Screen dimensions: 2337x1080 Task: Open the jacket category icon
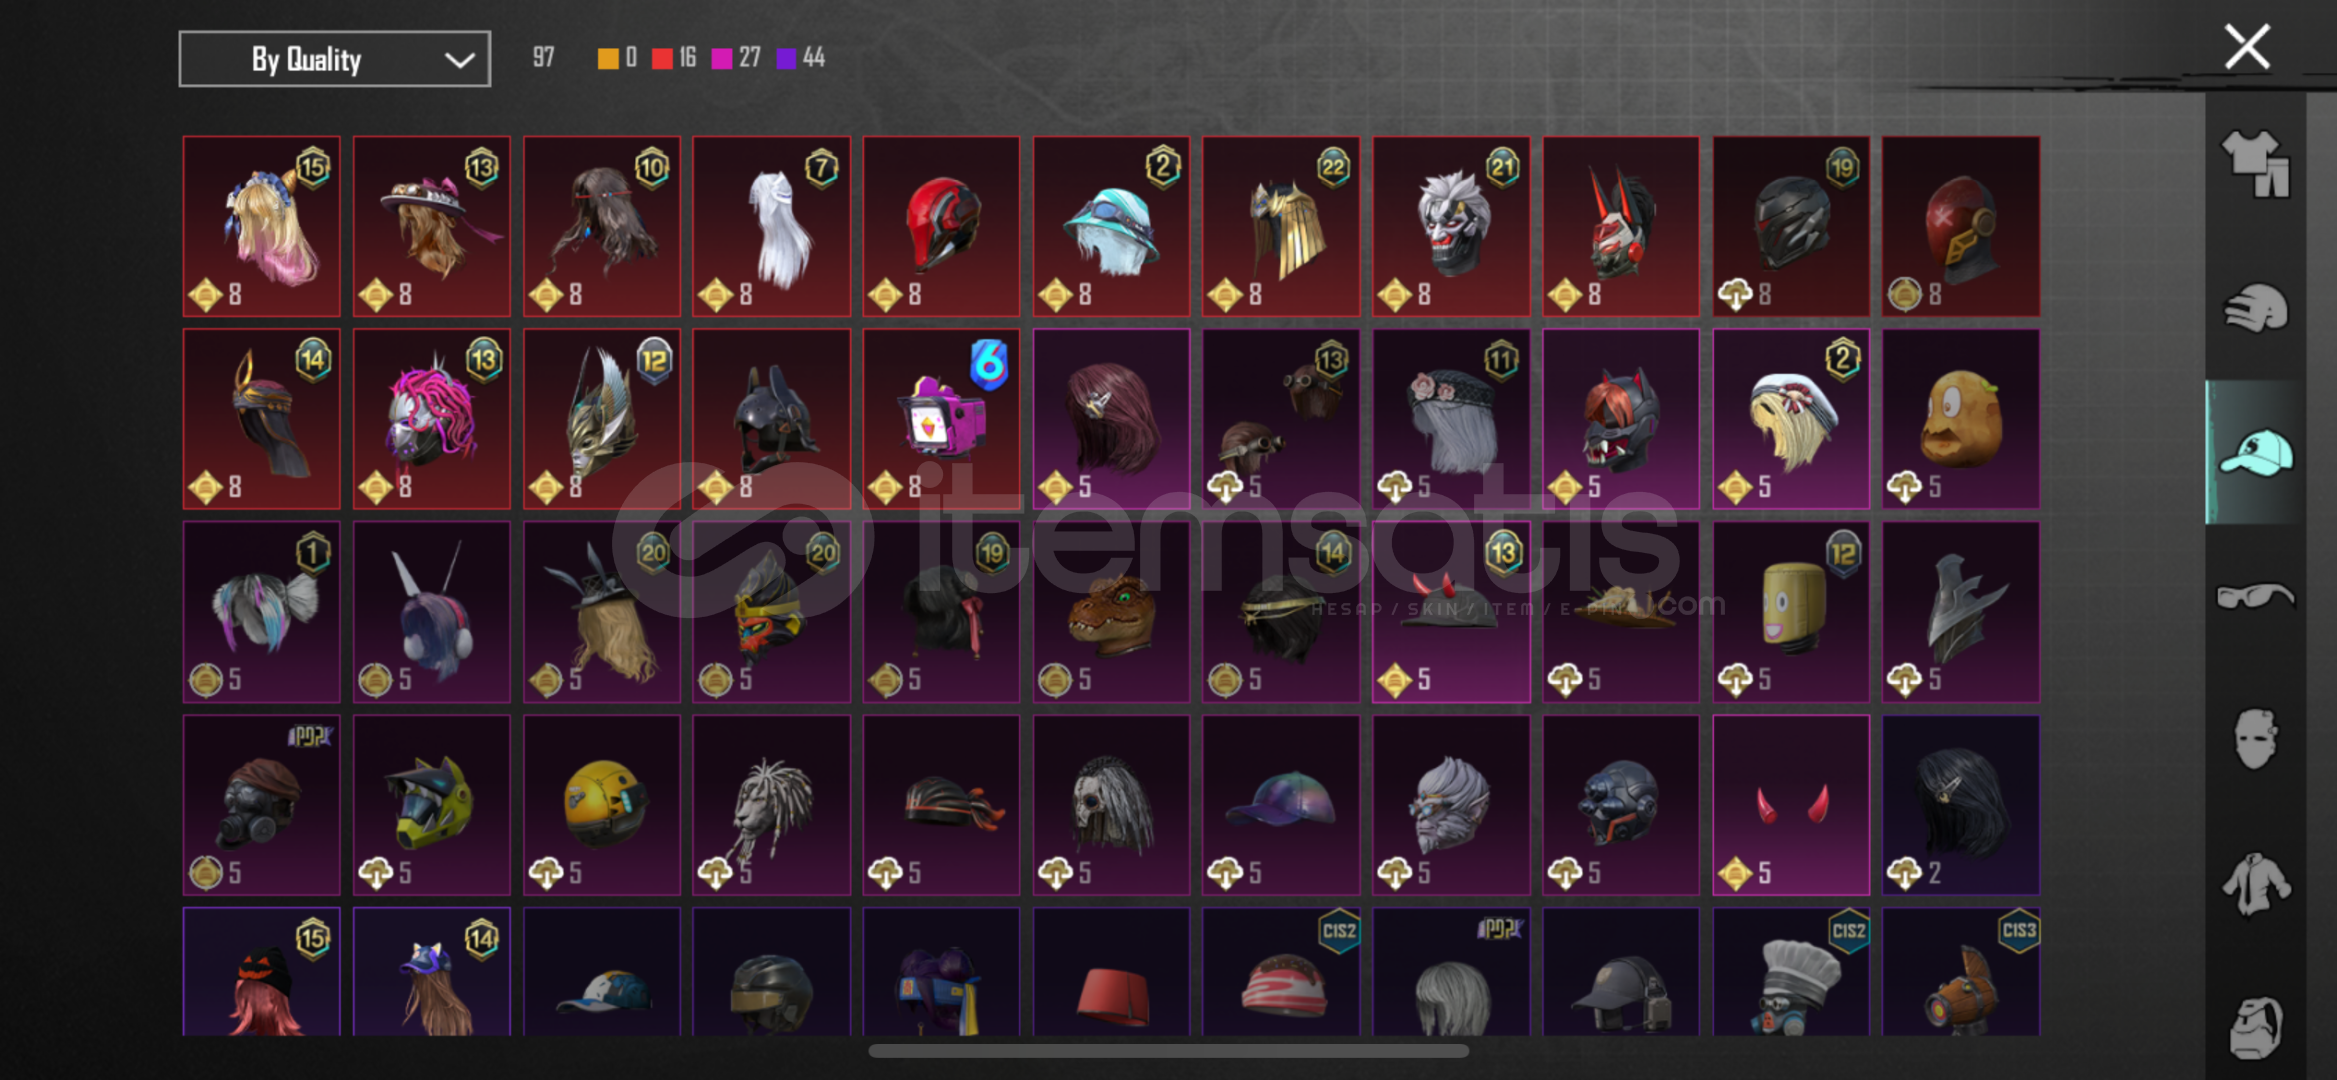2255,883
